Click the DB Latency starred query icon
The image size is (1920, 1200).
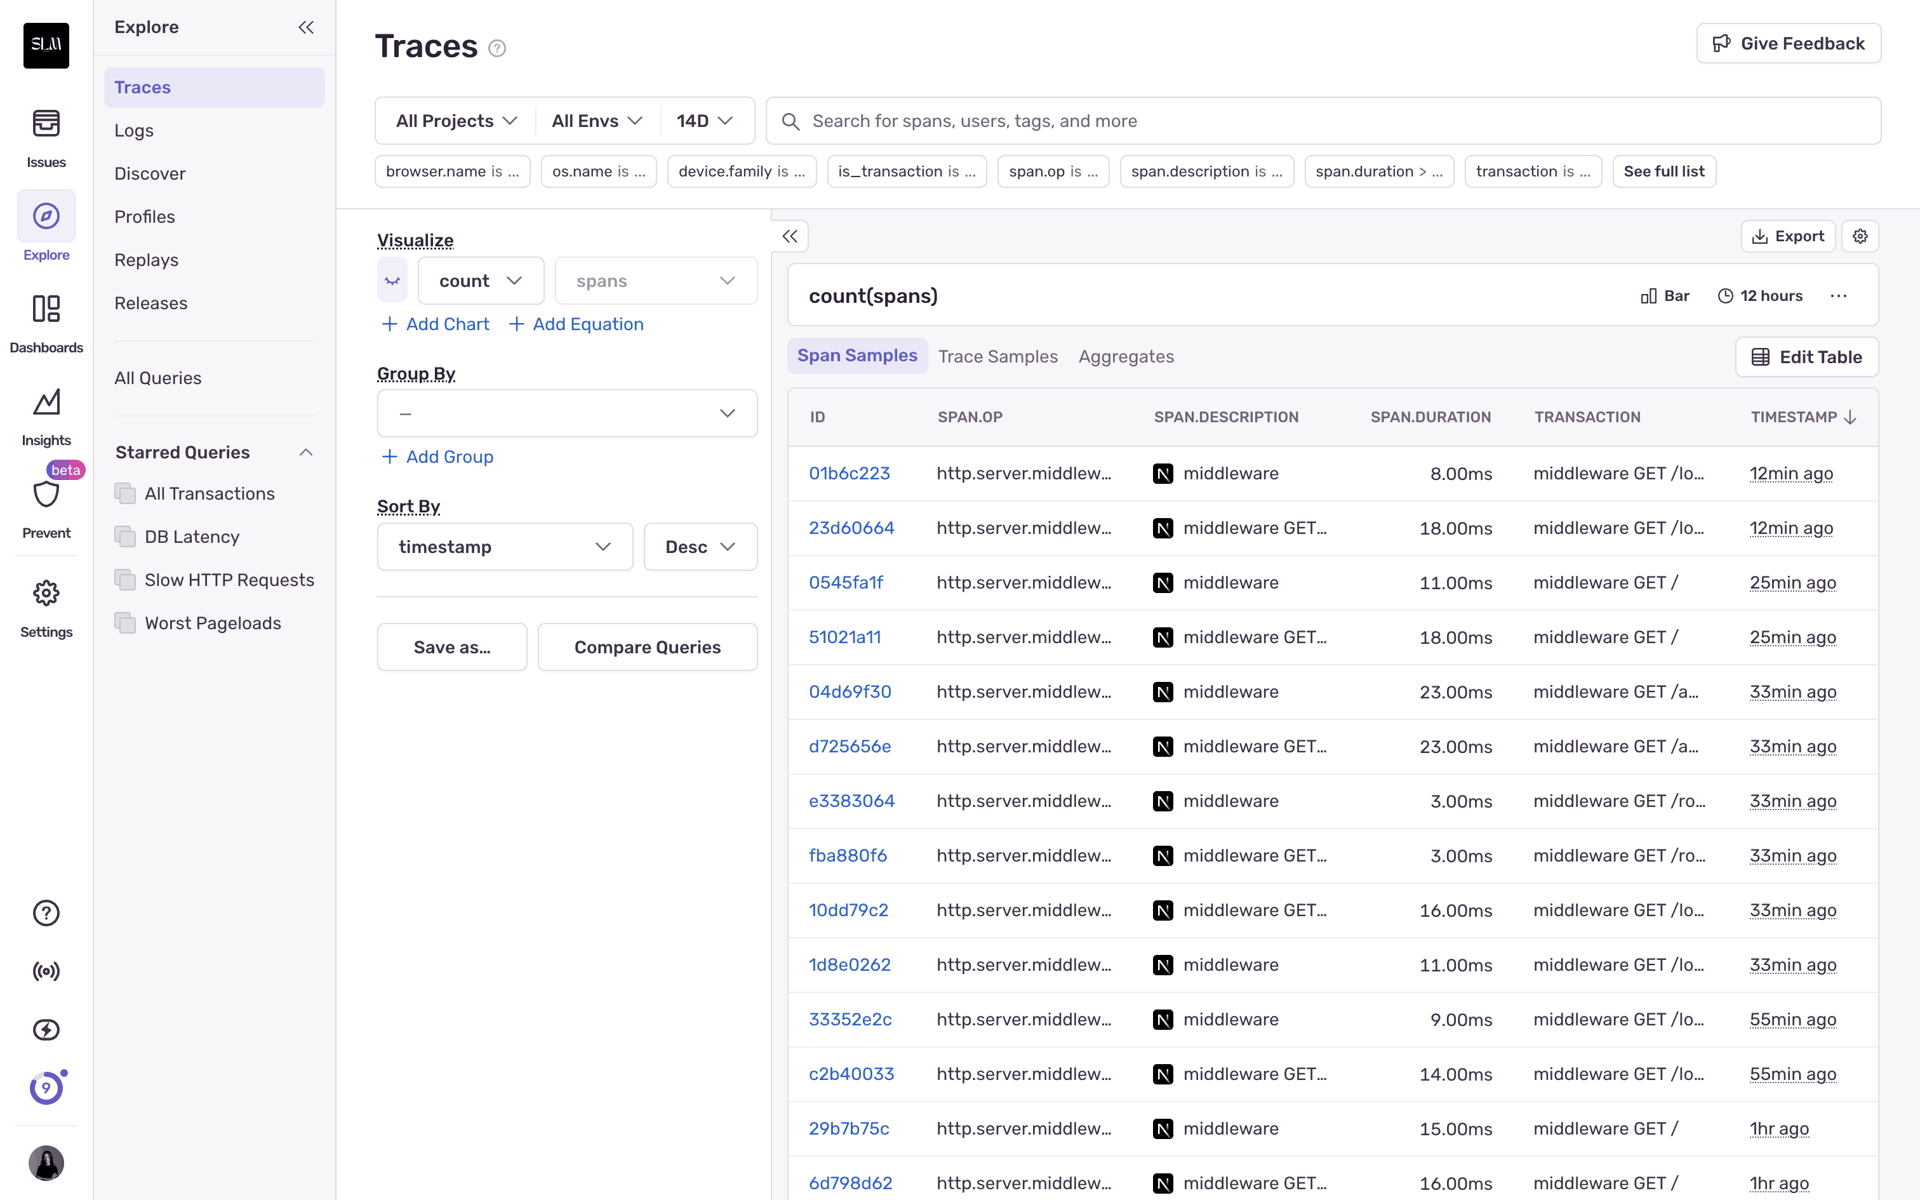pyautogui.click(x=125, y=536)
